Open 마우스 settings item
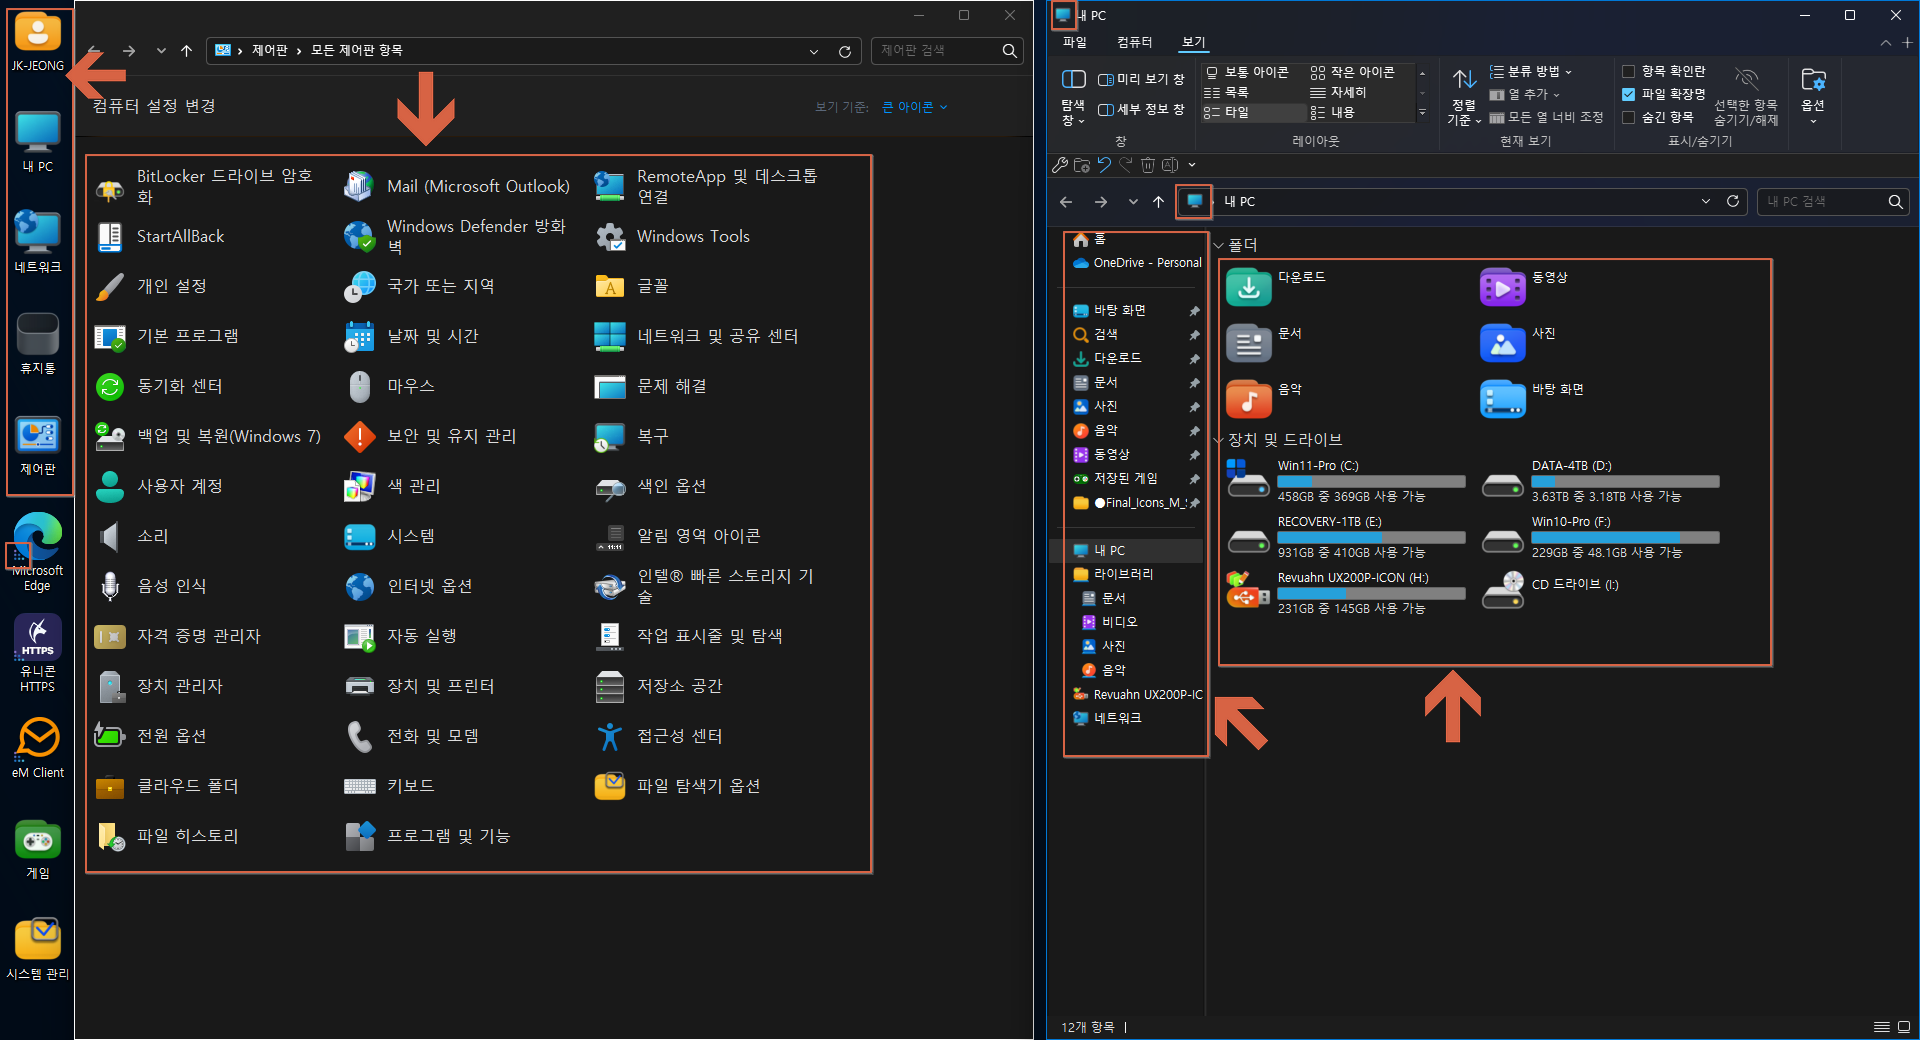 click(x=390, y=386)
